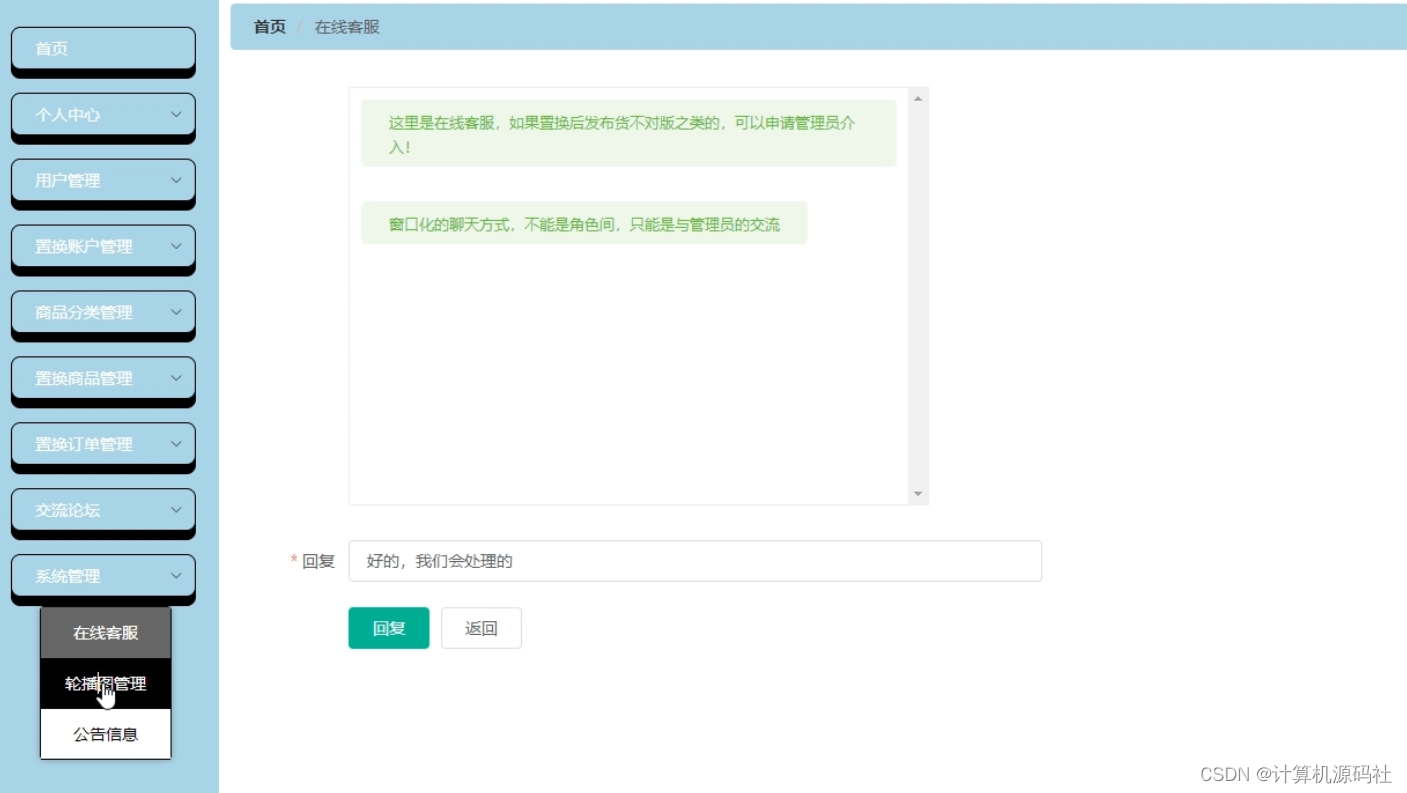Toggle the 系统管理 chevron arrow

tap(176, 576)
